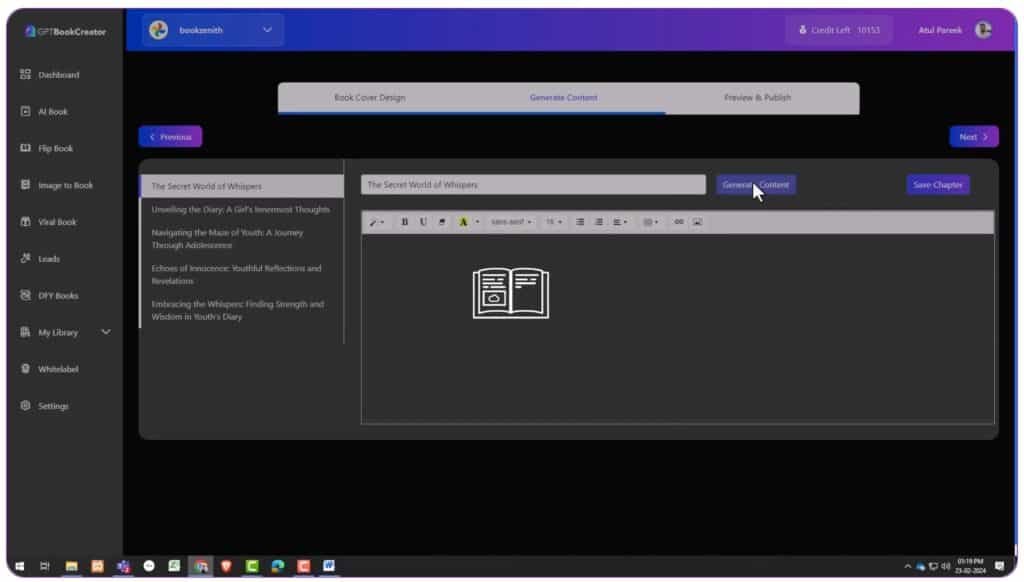
Task: Switch to the Preview & Publish tab
Action: (758, 98)
